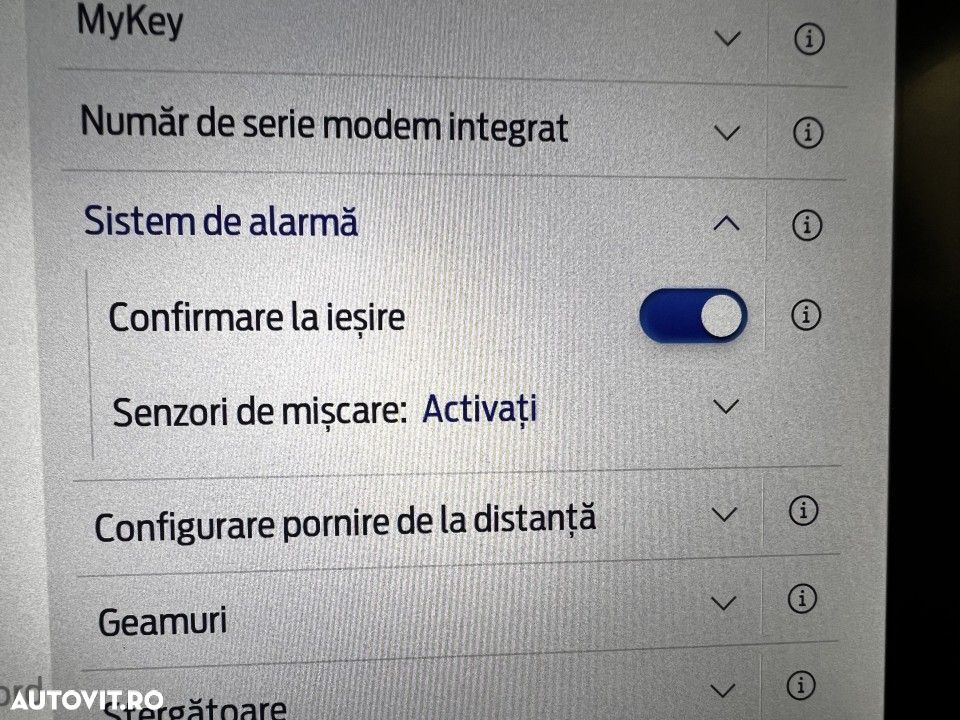Screen dimensions: 960x720
Task: Open info icon for MyKey
Action: (808, 40)
